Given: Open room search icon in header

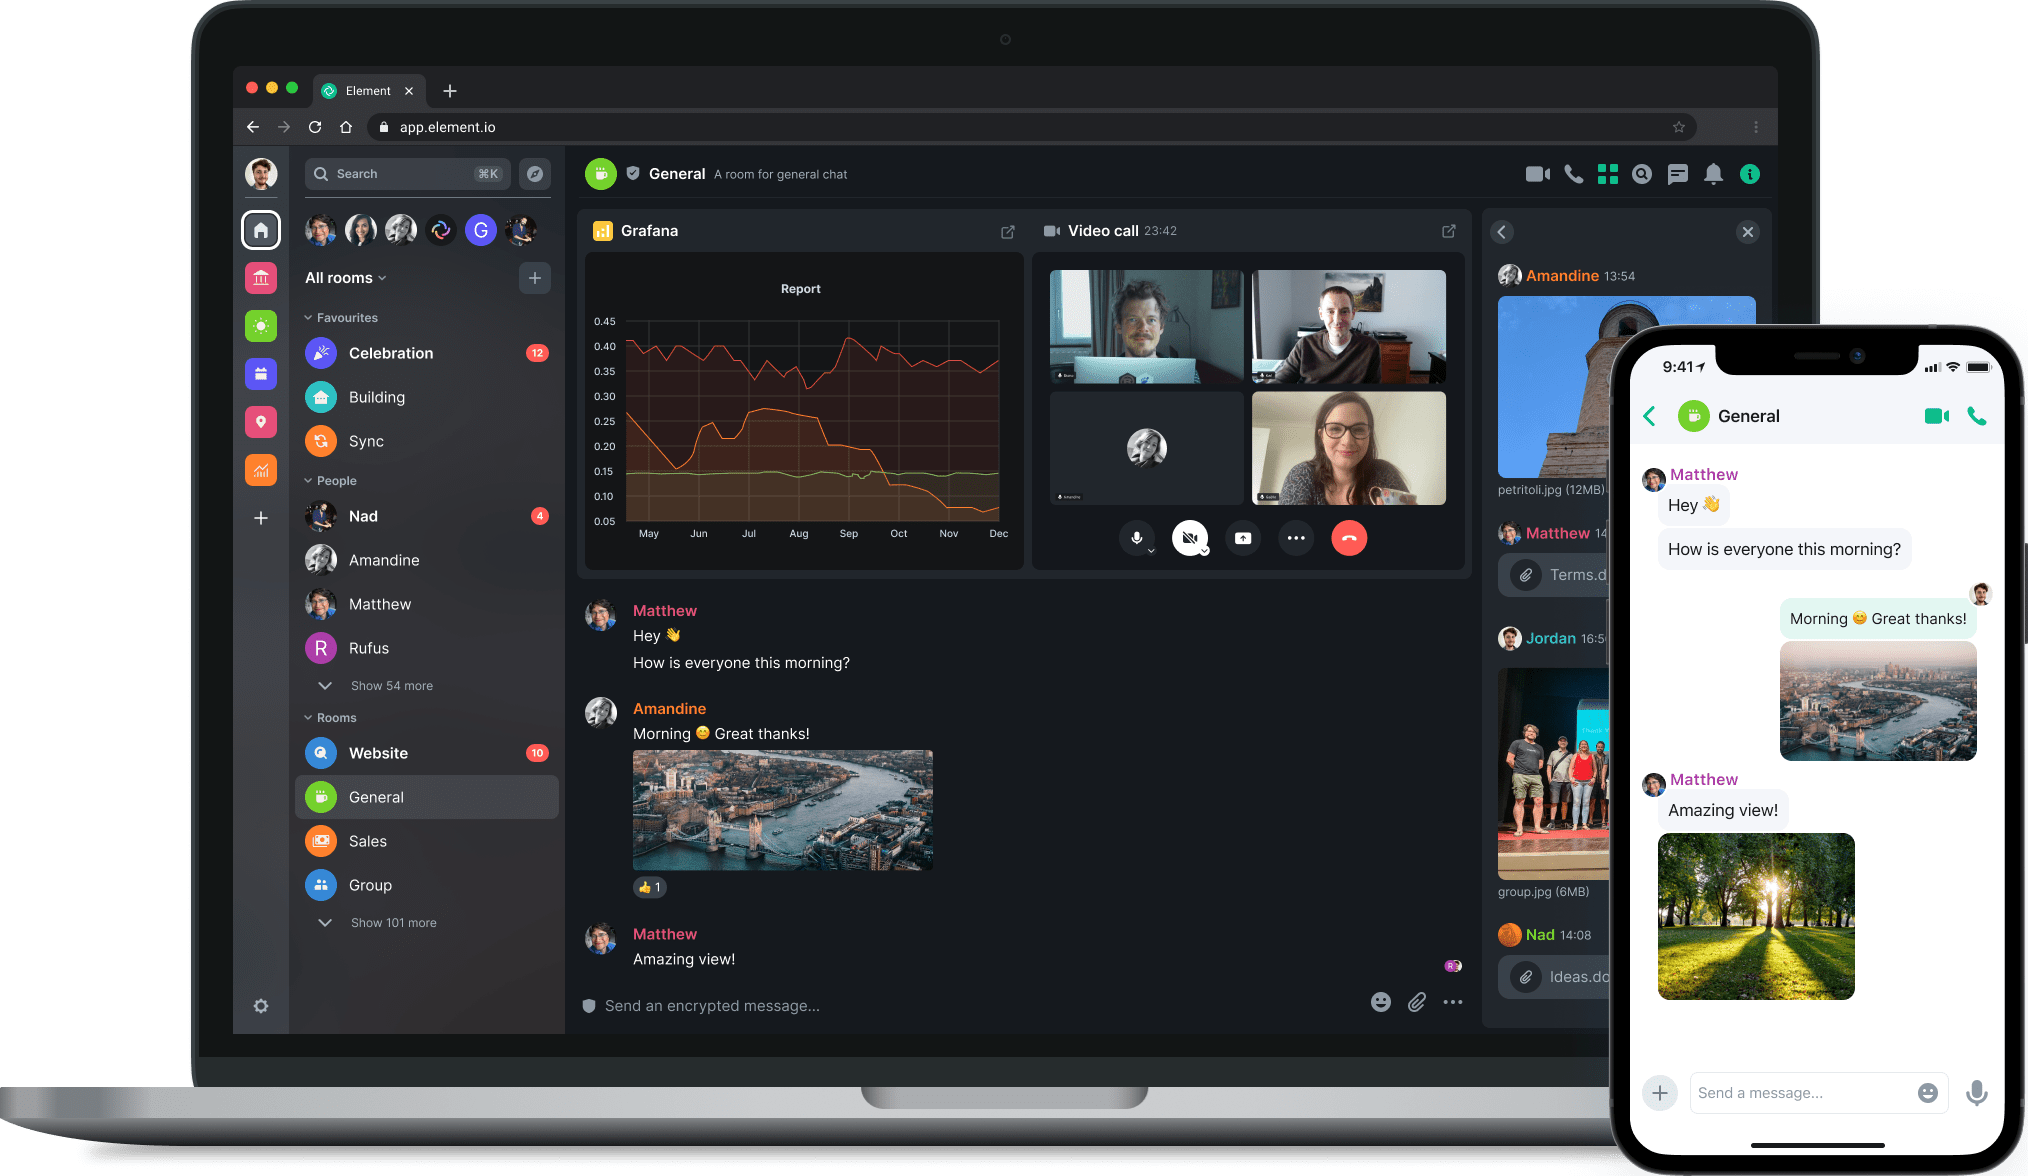Looking at the screenshot, I should point(1641,174).
